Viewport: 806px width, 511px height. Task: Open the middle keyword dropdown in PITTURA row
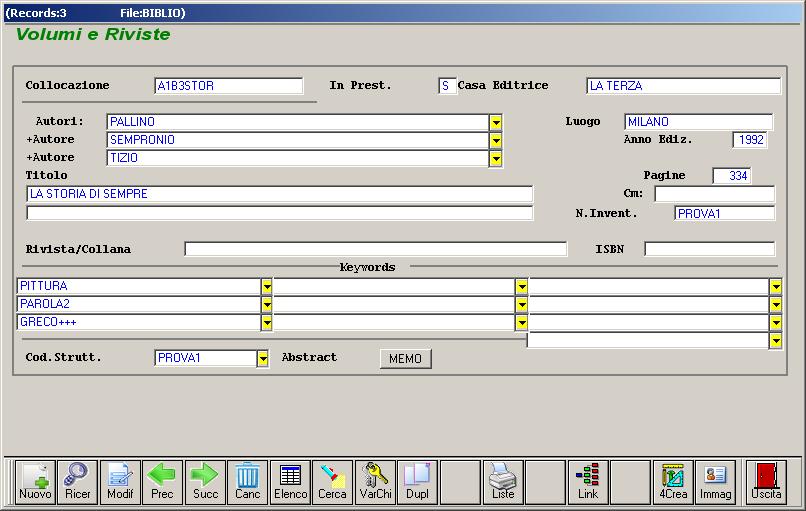point(521,286)
